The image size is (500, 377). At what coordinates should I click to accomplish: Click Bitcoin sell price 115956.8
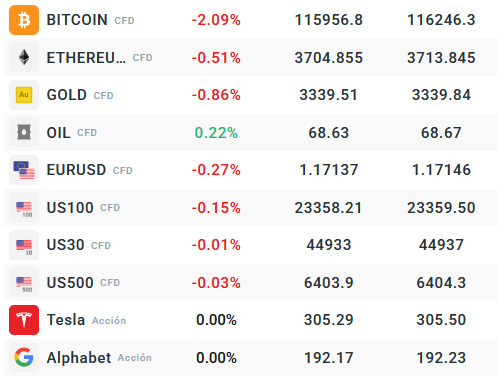click(x=329, y=20)
